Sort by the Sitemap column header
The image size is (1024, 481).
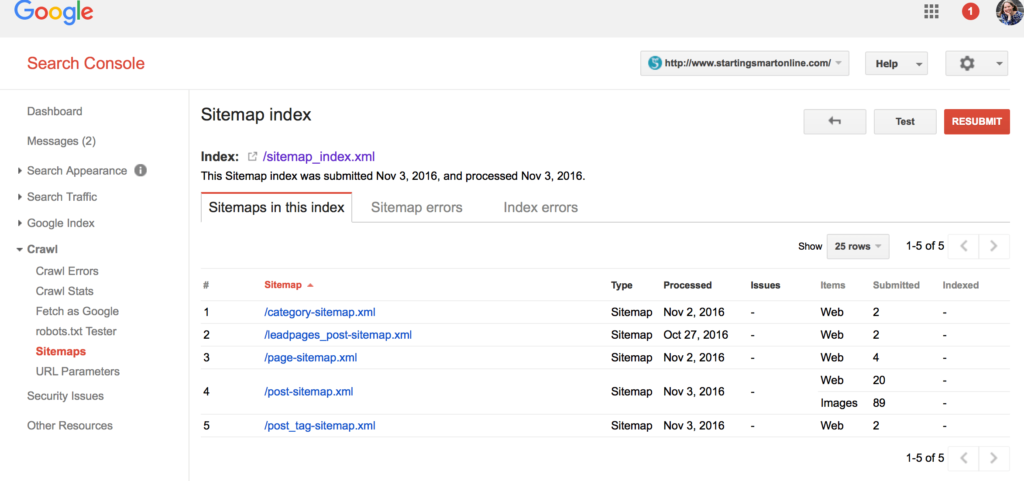(x=283, y=285)
